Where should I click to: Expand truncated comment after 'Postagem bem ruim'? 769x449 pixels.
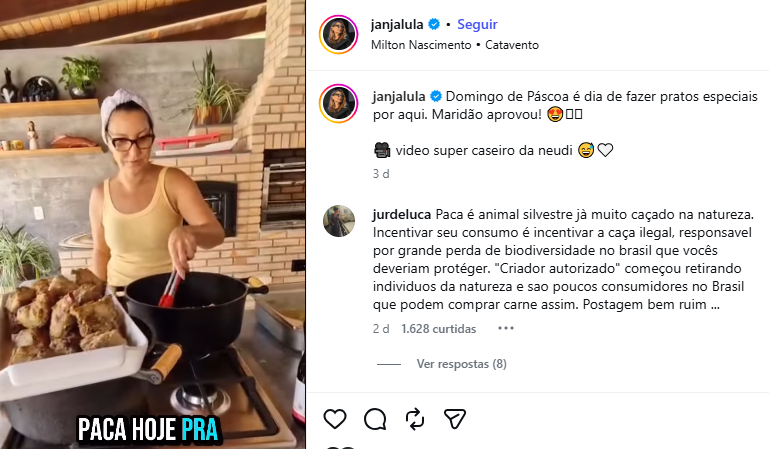pyautogui.click(x=715, y=305)
